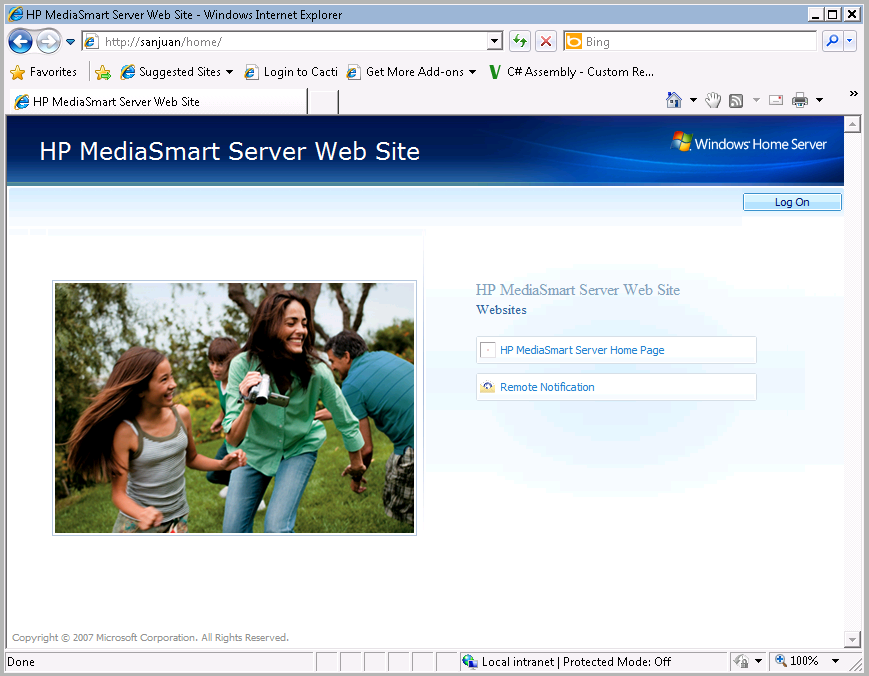Image resolution: width=869 pixels, height=676 pixels.
Task: Open the Favorites star button
Action: (44, 72)
